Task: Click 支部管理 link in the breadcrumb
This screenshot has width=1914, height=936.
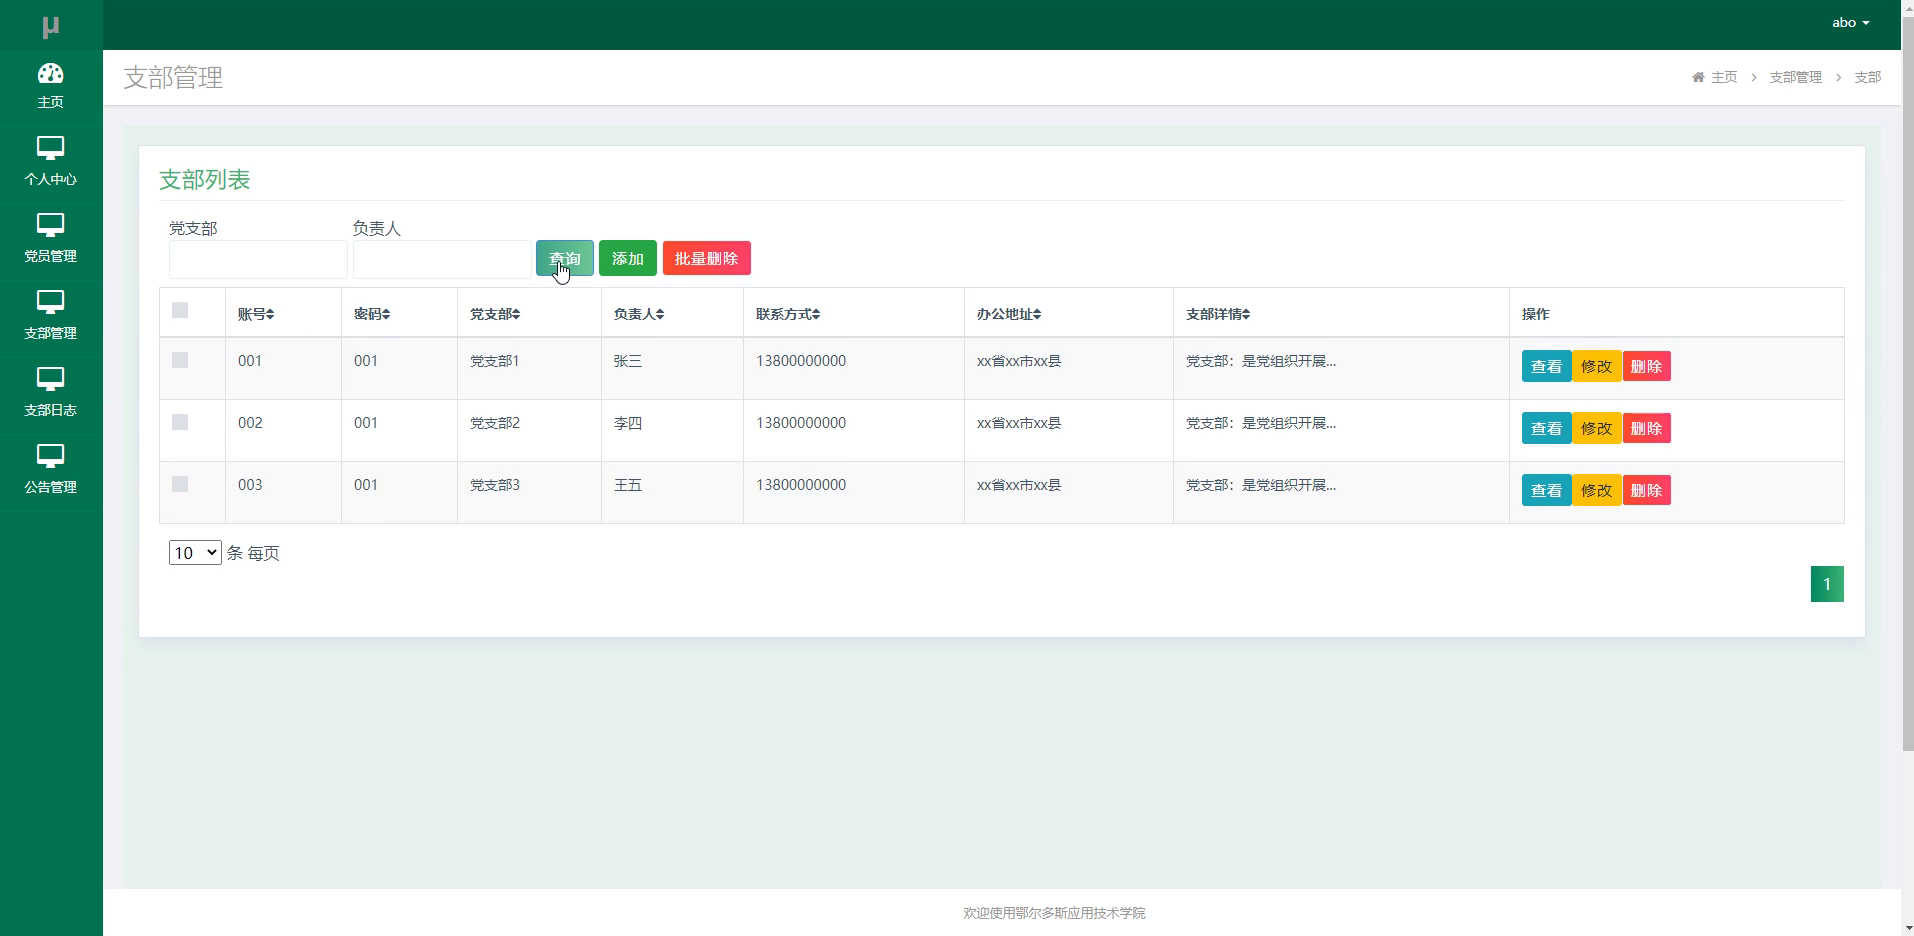Action: [x=1795, y=77]
